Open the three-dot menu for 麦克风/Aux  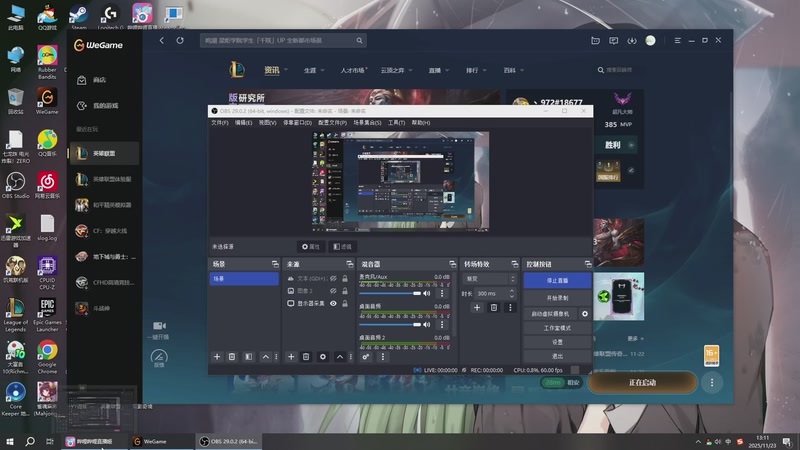coord(442,293)
